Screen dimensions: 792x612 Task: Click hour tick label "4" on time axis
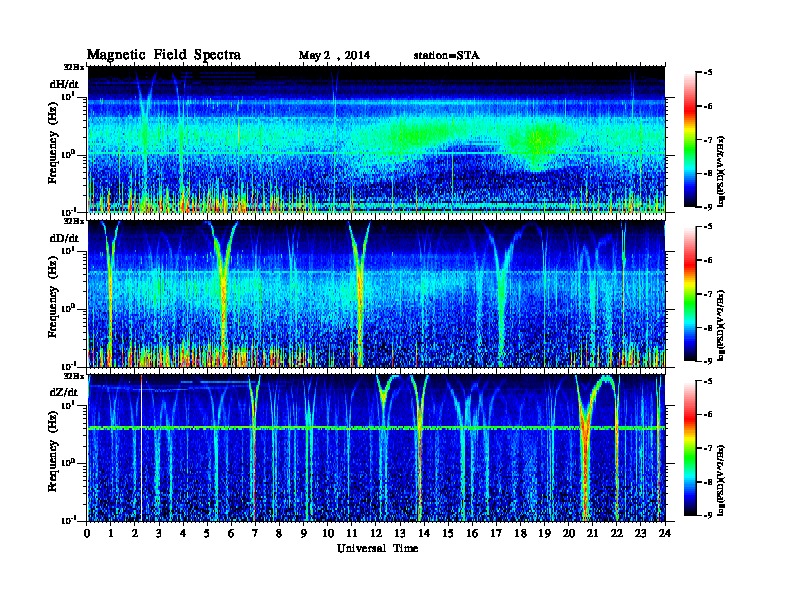[183, 534]
